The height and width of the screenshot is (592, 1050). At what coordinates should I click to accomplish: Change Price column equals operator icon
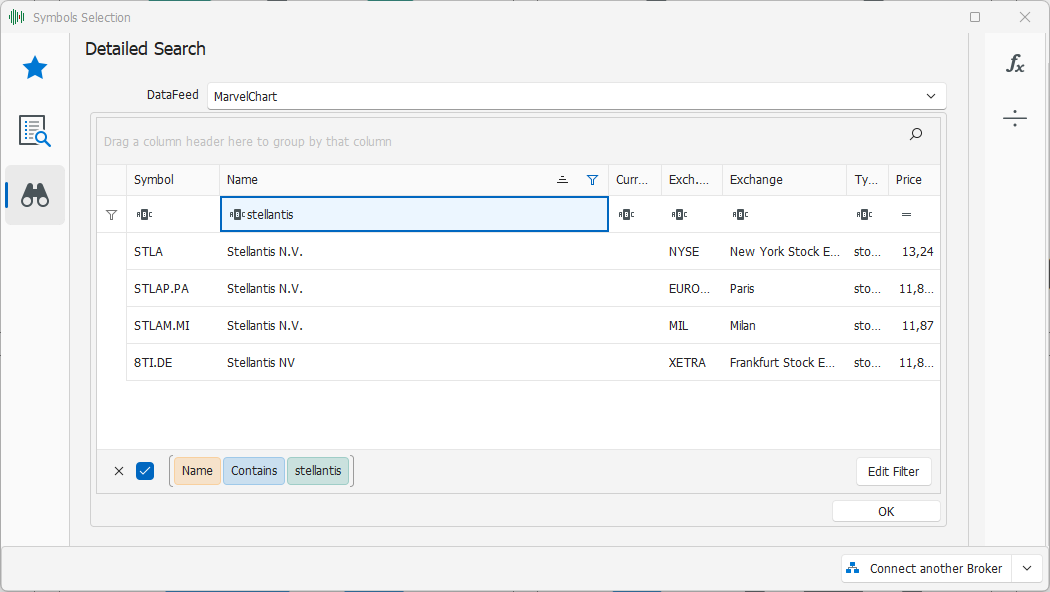pos(906,215)
